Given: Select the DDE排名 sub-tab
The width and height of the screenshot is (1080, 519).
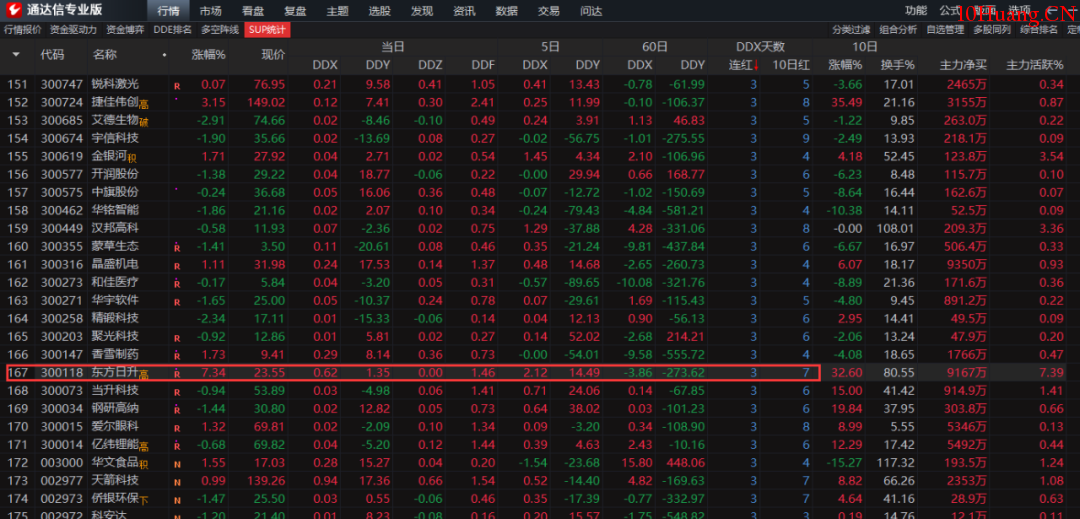Looking at the screenshot, I should [172, 30].
